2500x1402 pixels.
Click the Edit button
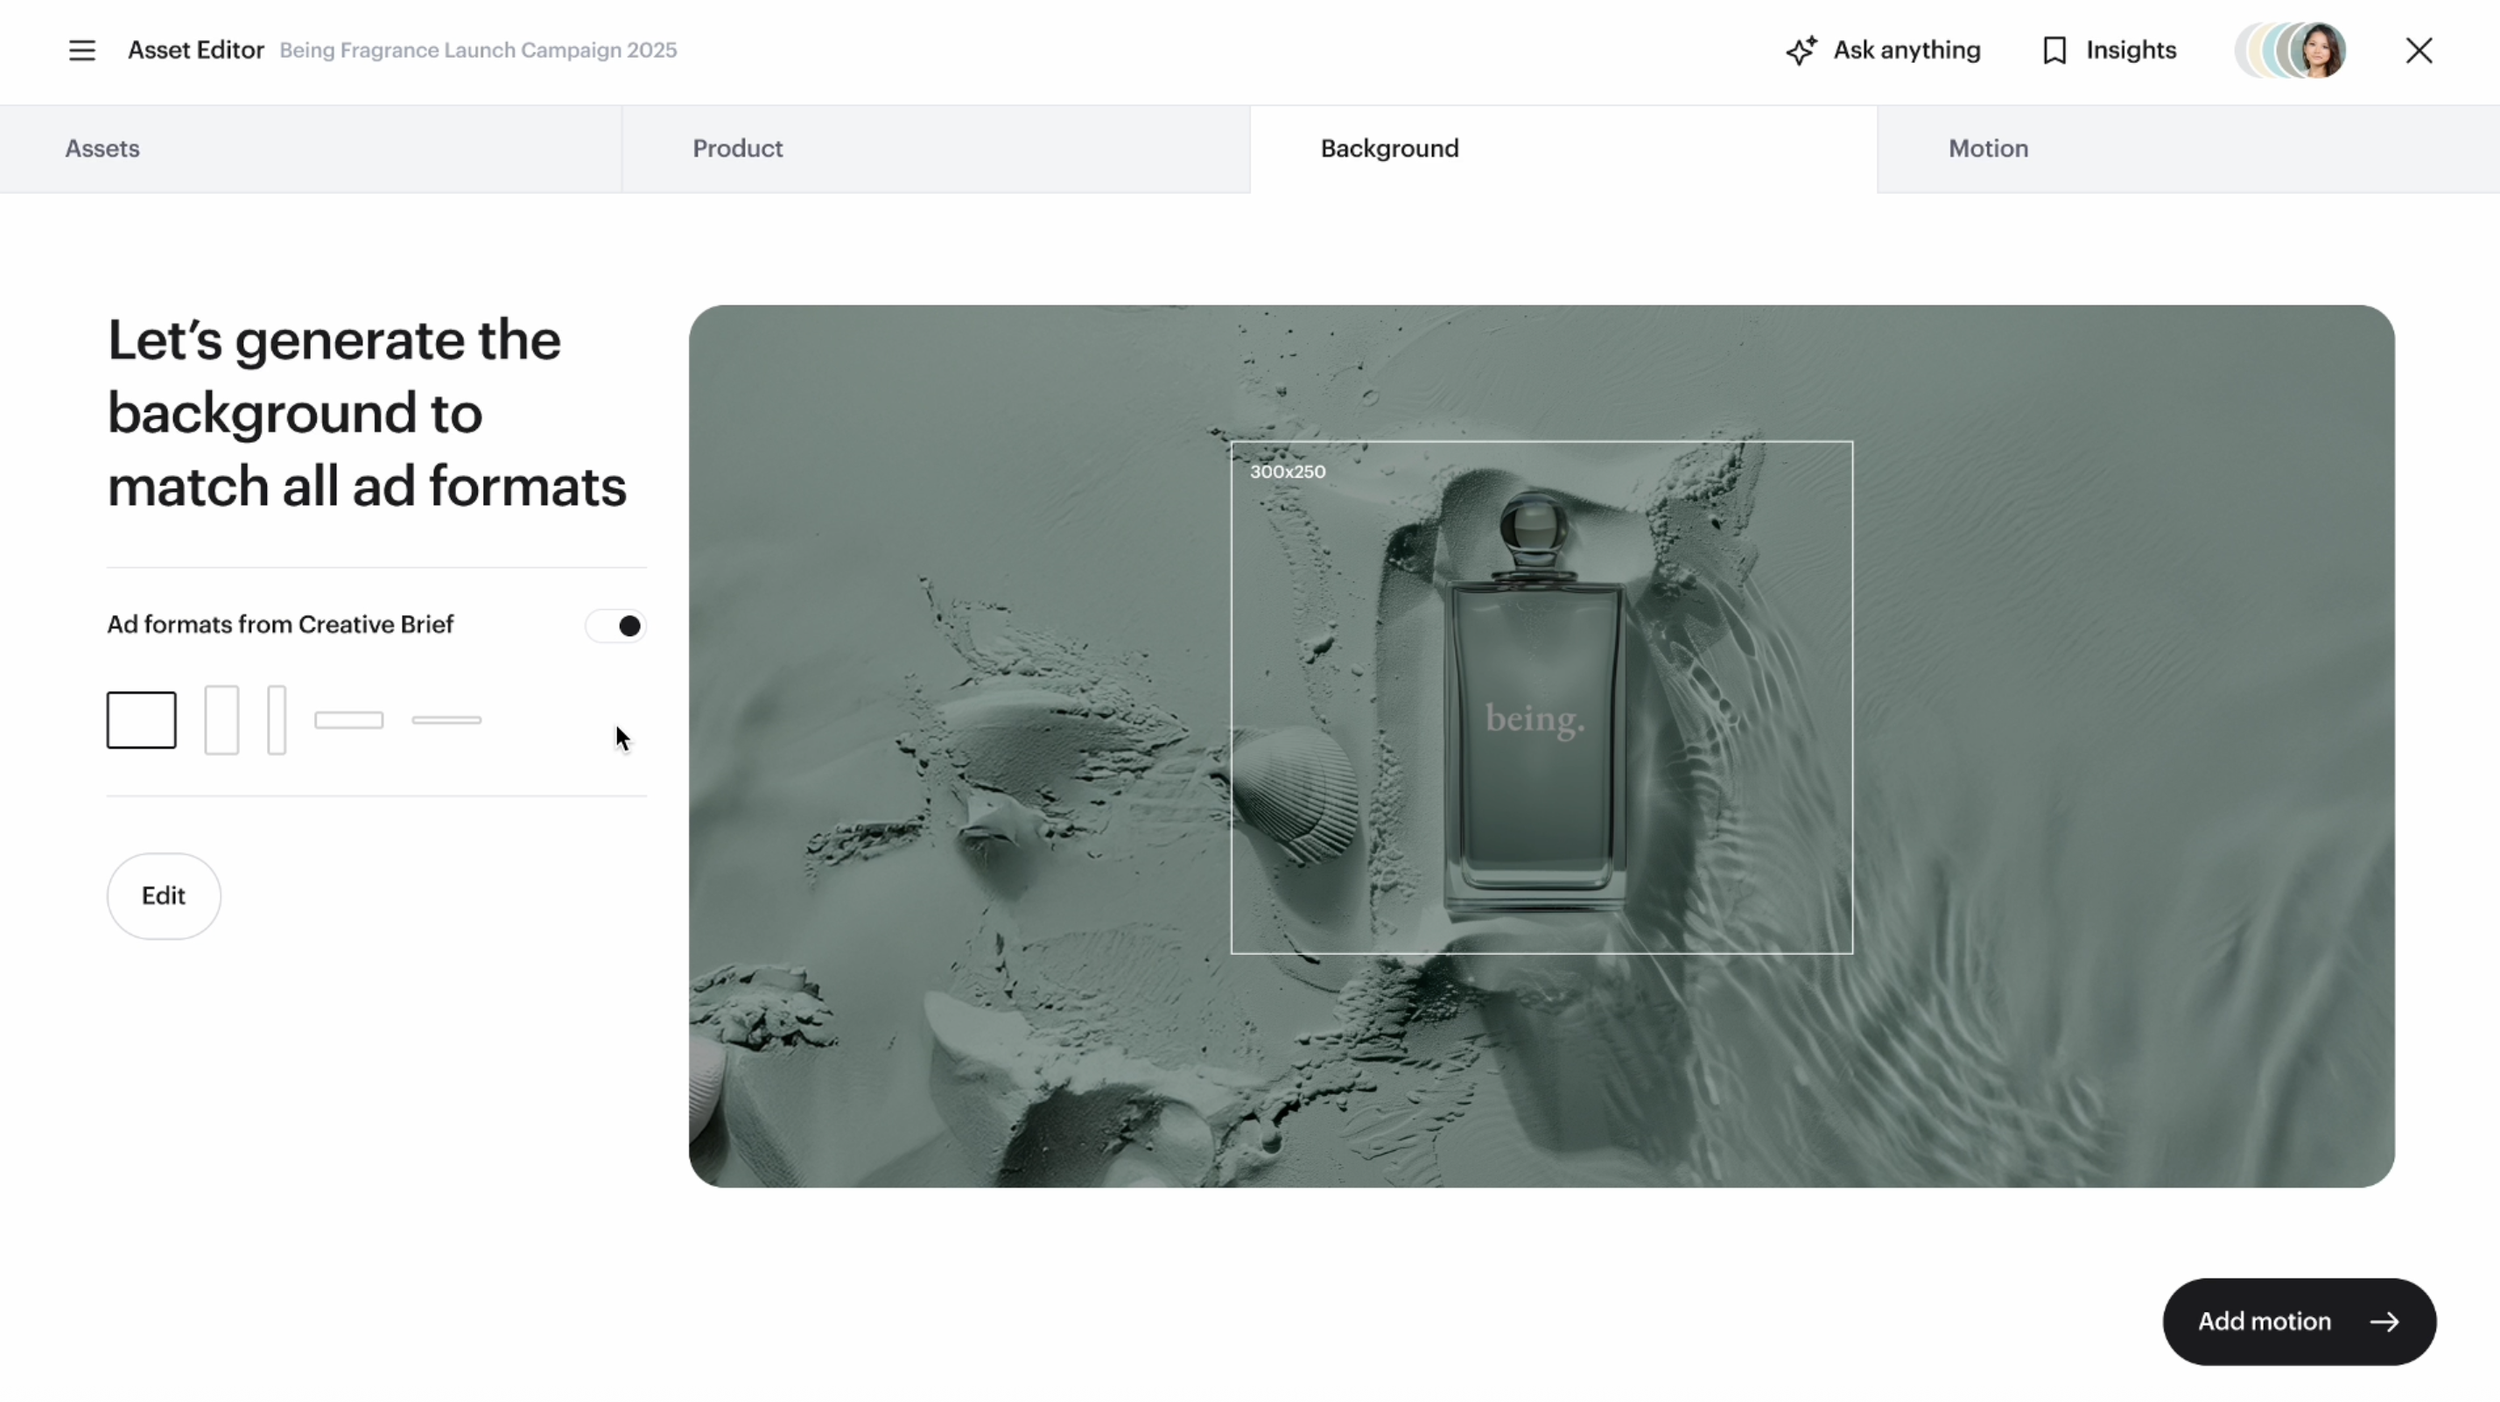(x=163, y=896)
